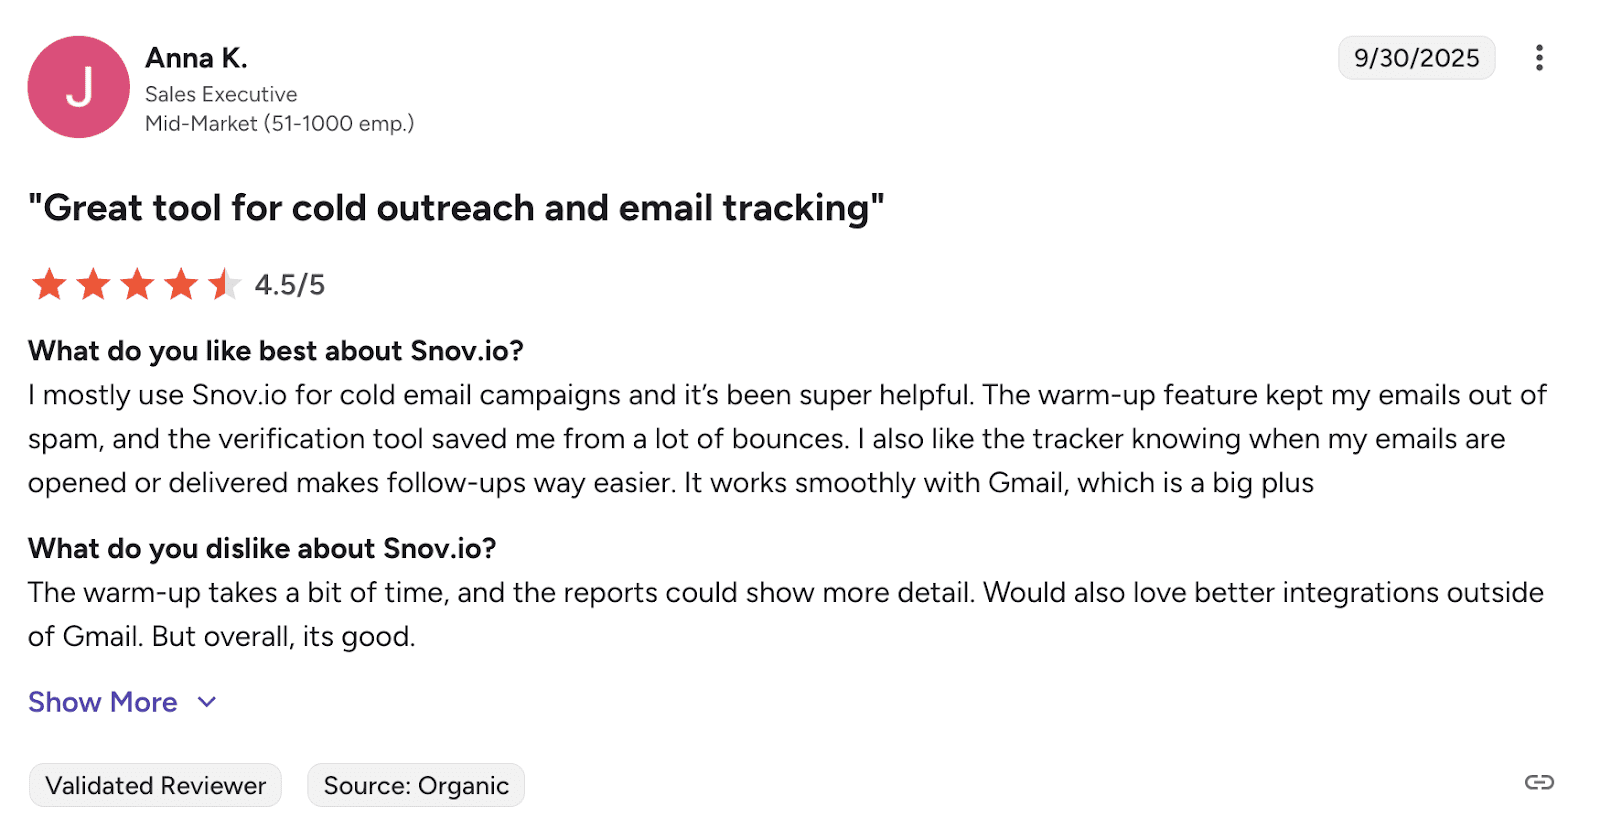This screenshot has width=1600, height=839.
Task: Click the "What do you dislike" heading
Action: click(262, 548)
